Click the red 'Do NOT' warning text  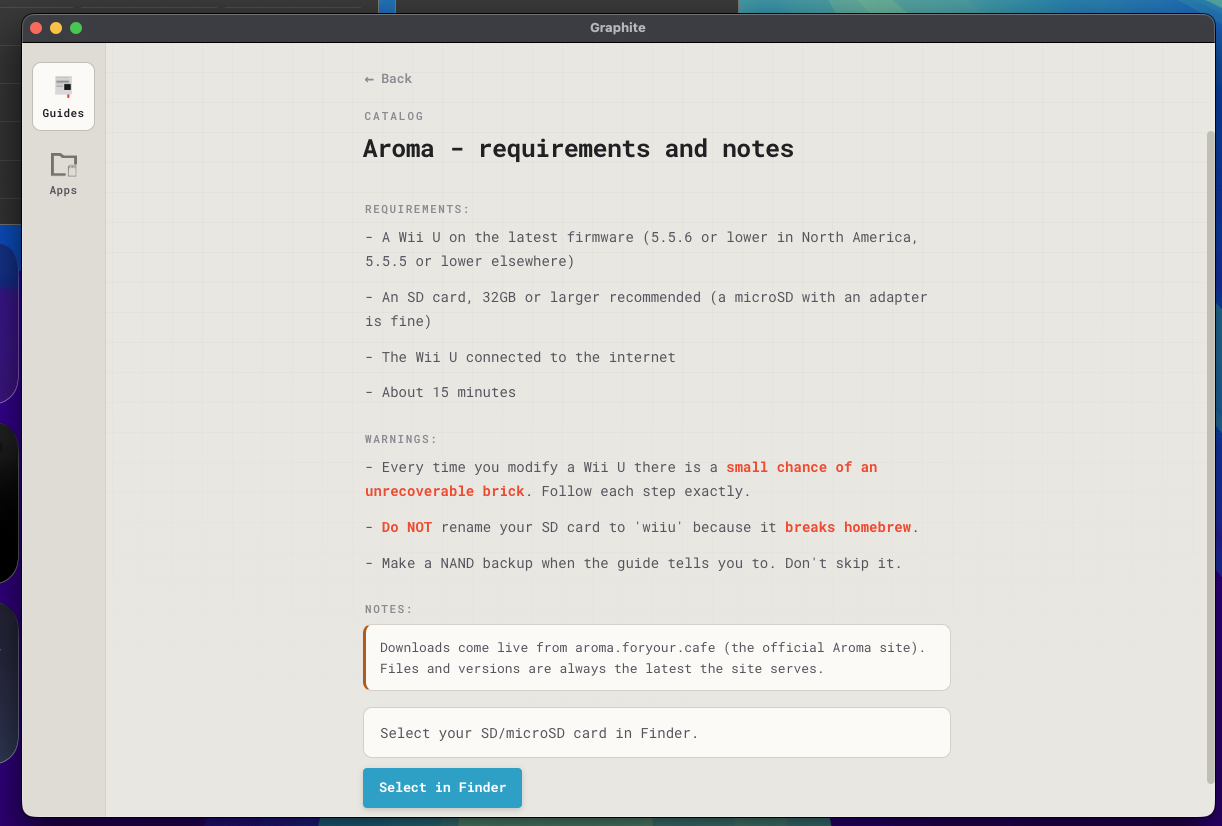pyautogui.click(x=406, y=527)
